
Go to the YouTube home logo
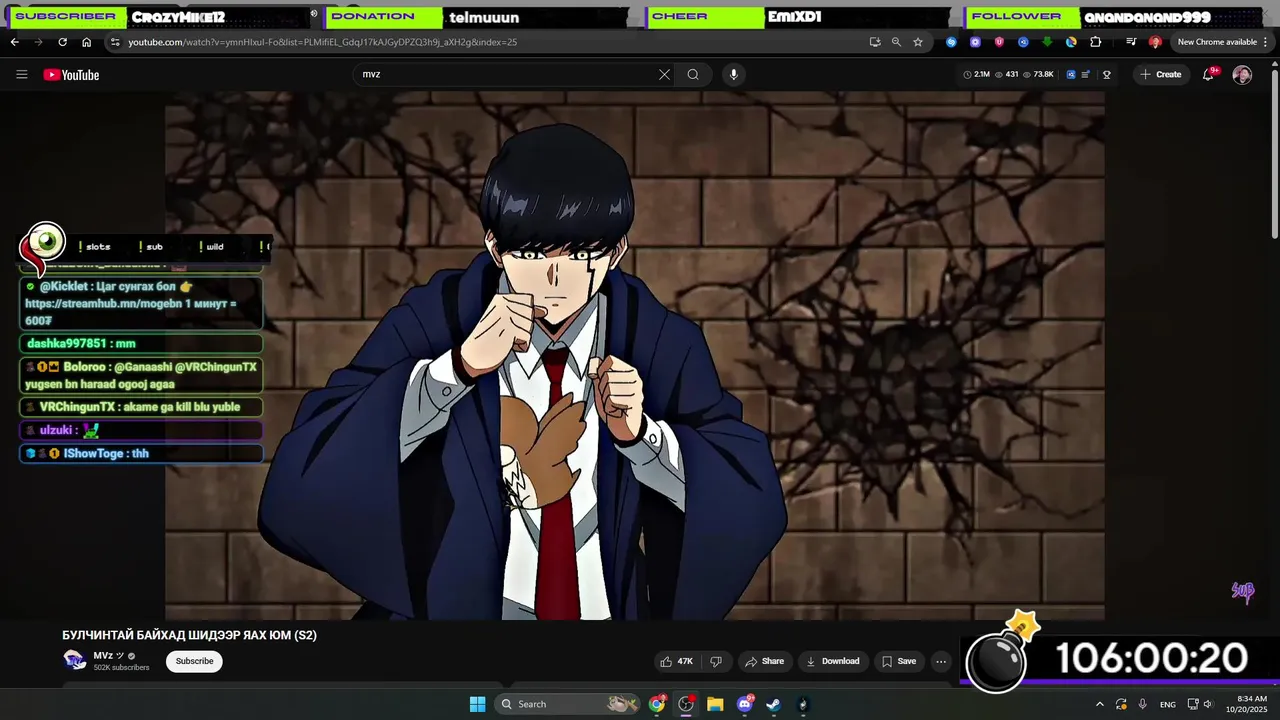click(71, 75)
